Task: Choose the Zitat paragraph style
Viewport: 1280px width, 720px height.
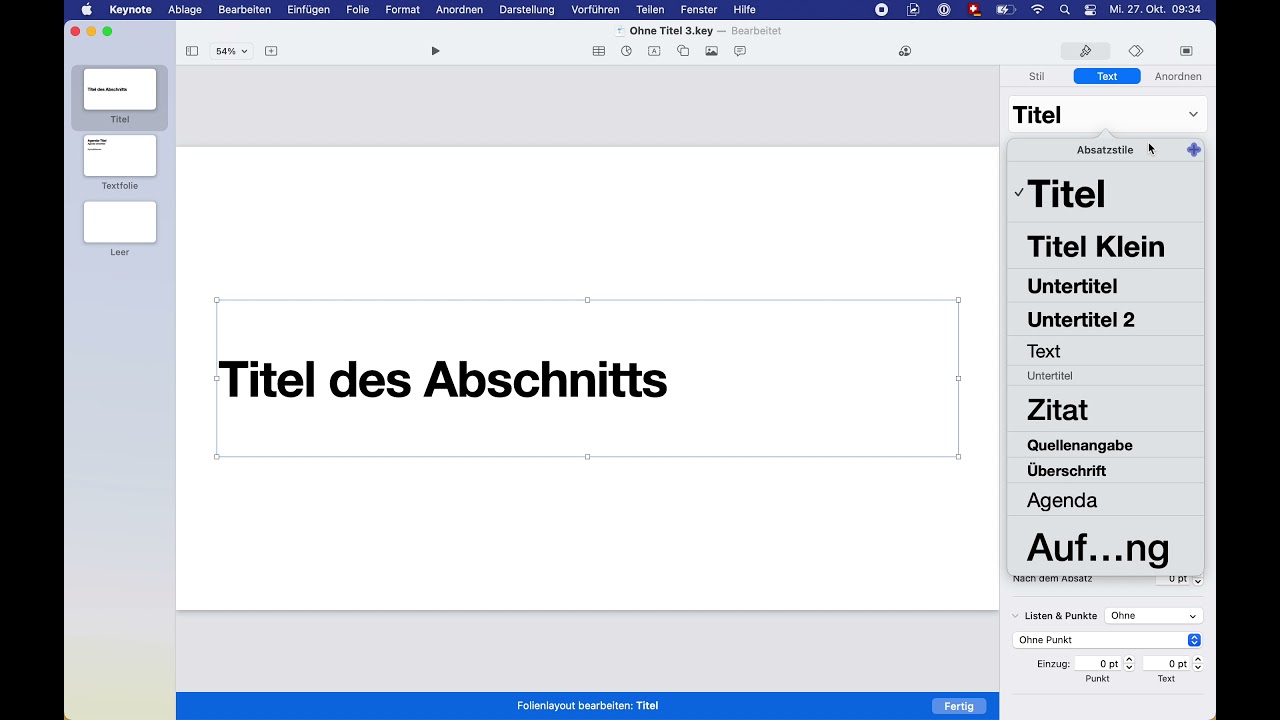Action: click(1106, 410)
